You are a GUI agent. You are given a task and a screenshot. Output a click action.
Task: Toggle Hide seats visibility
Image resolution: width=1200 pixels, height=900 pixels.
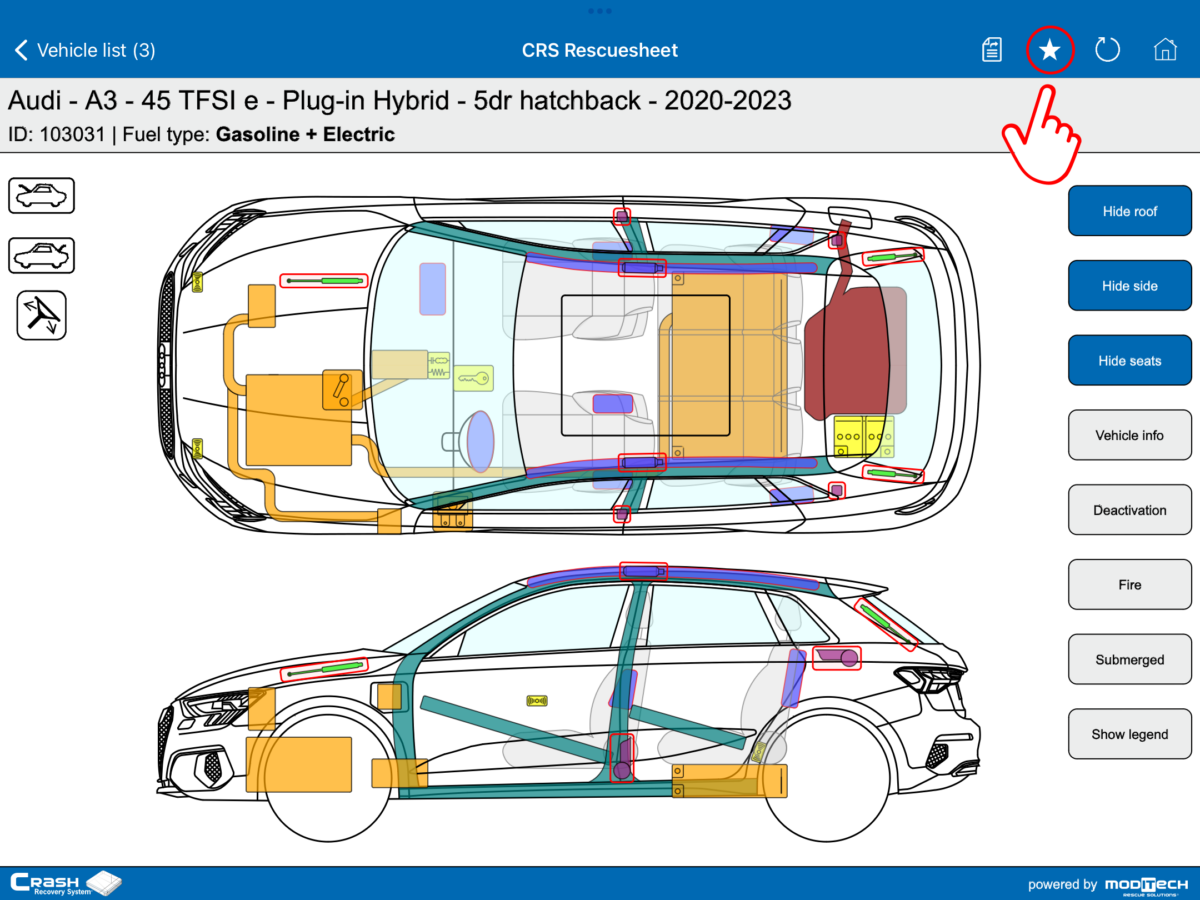(x=1129, y=360)
